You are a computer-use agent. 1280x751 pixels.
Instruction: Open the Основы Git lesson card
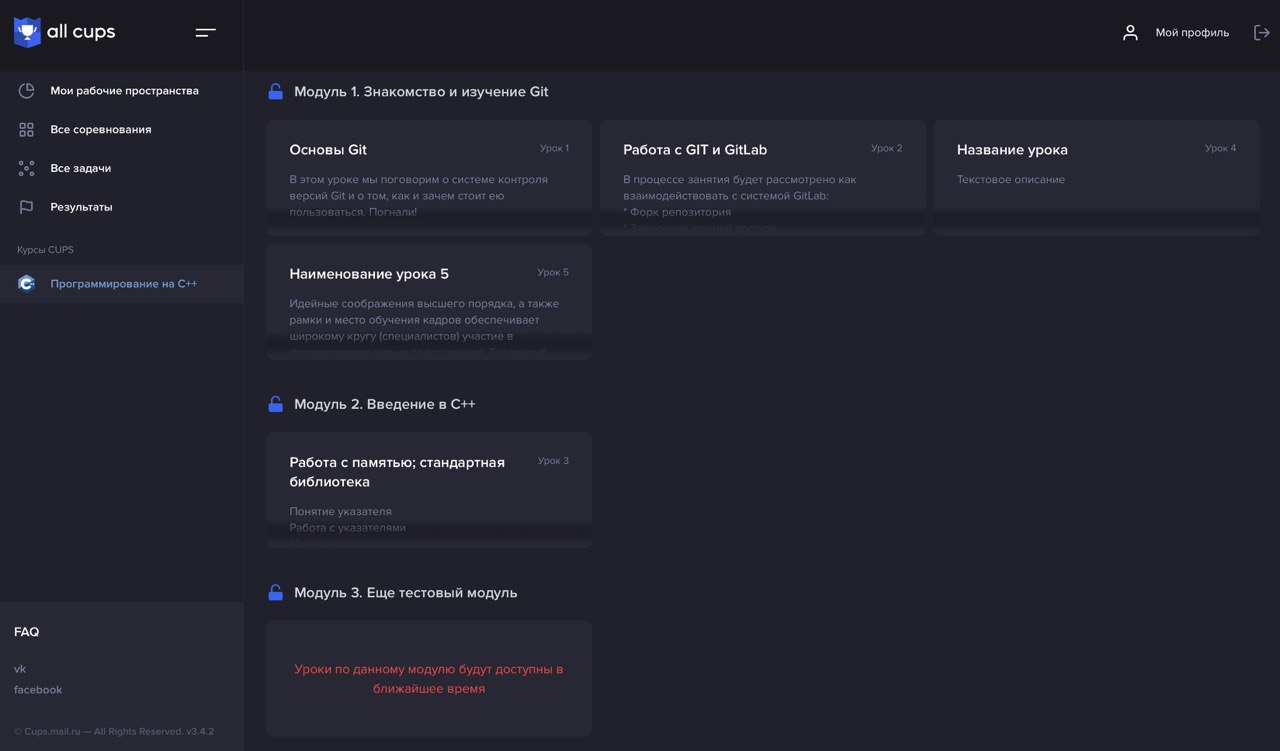pos(429,177)
